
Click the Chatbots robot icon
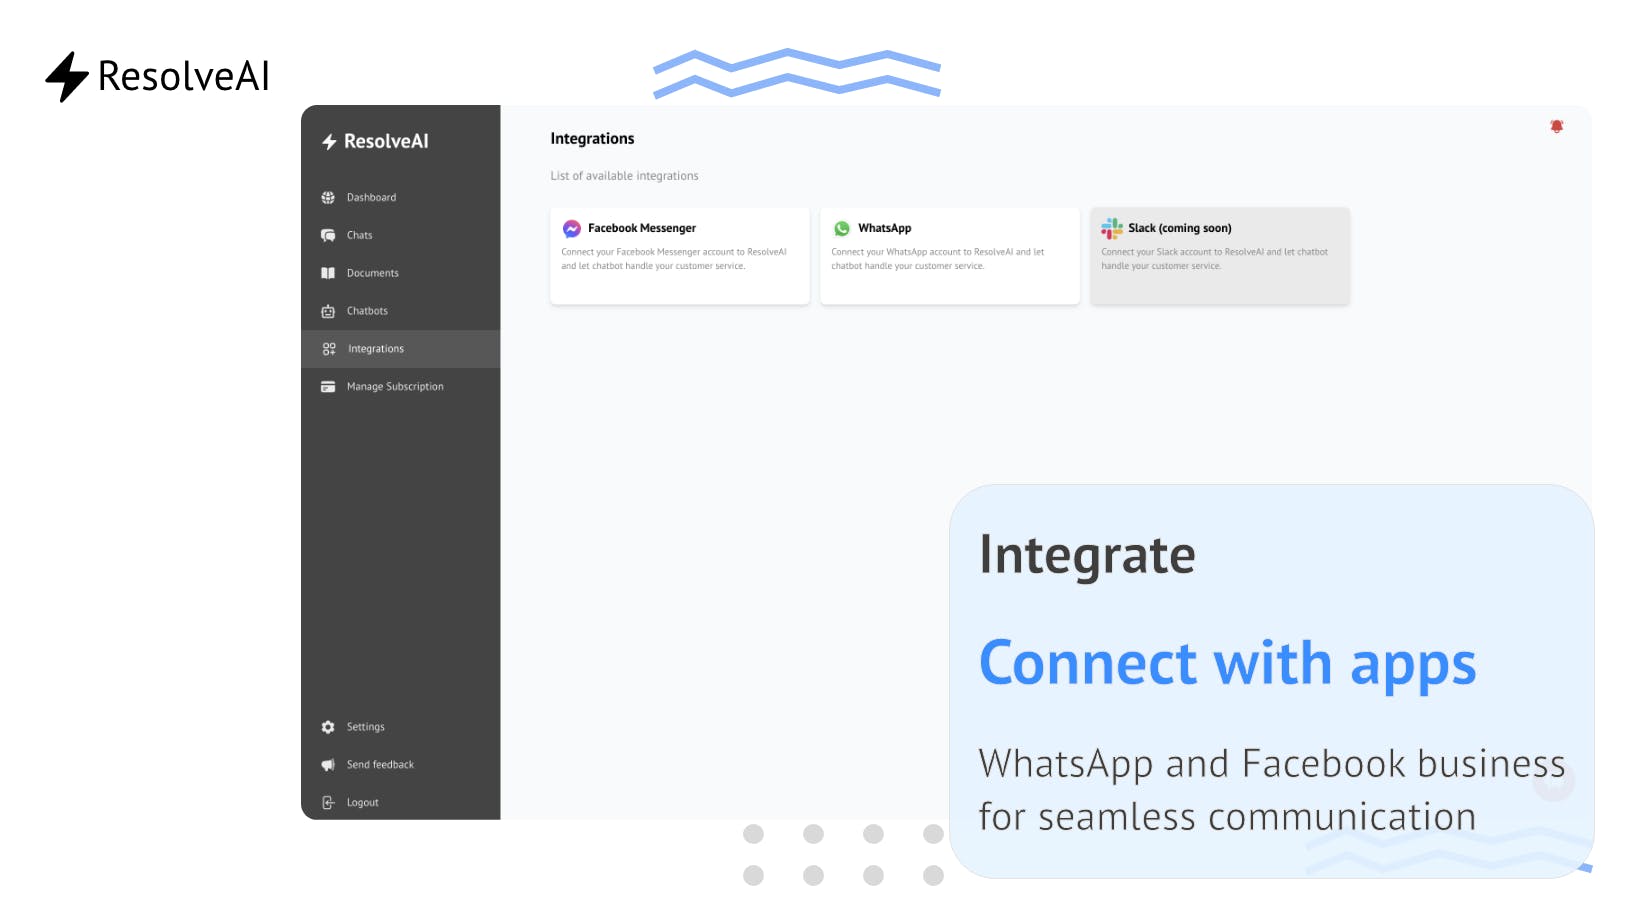pyautogui.click(x=328, y=311)
